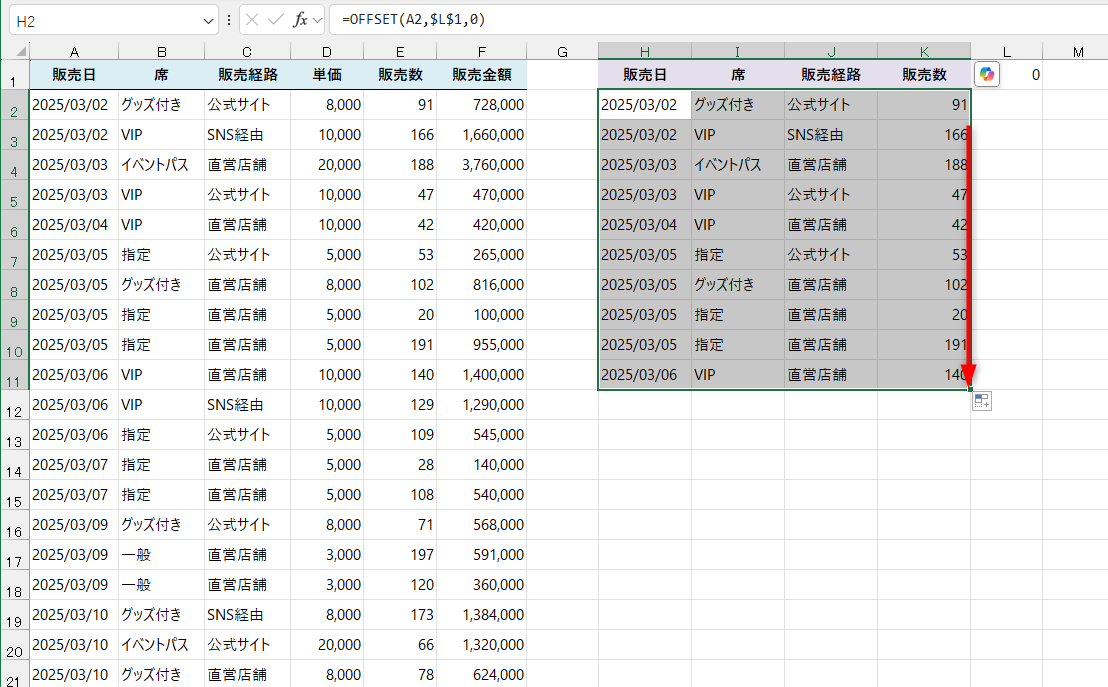The height and width of the screenshot is (687, 1108).
Task: Select row 20 header
Action: point(15,645)
